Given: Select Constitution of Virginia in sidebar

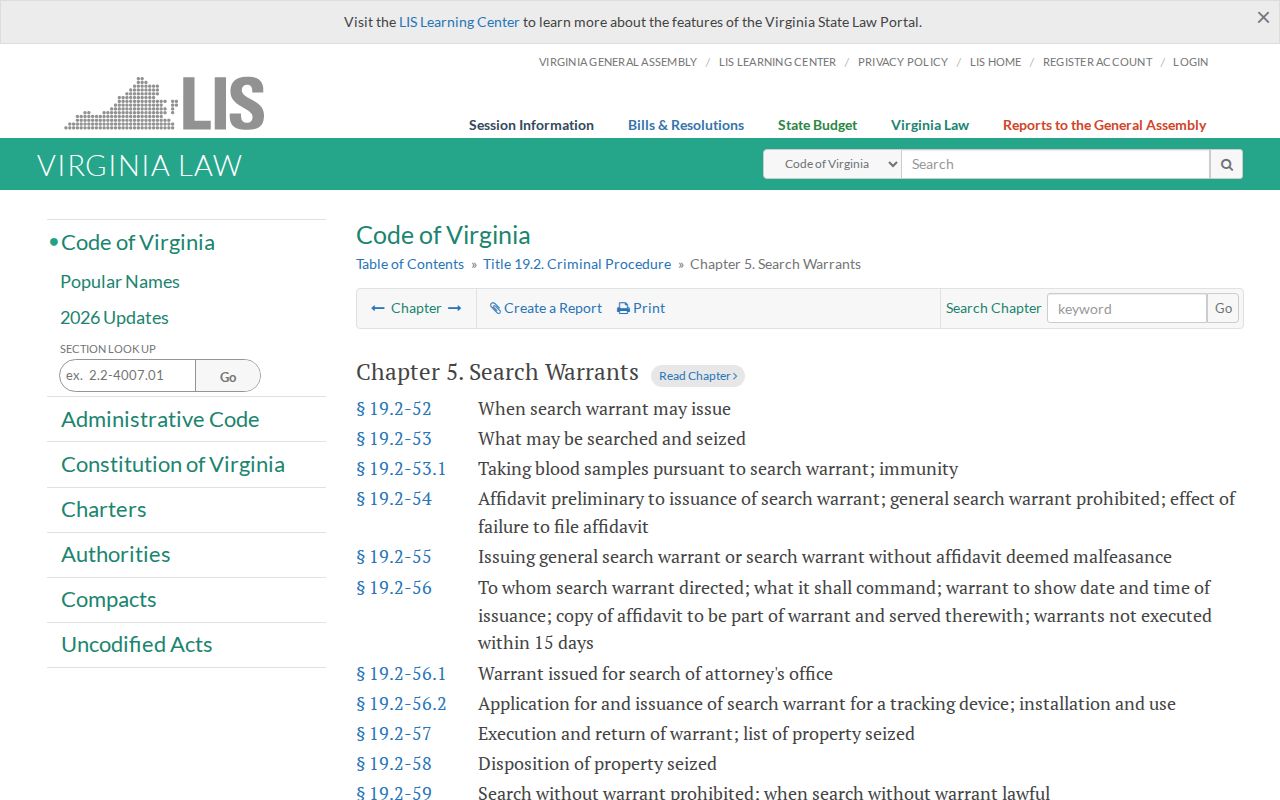Looking at the screenshot, I should click(x=173, y=465).
